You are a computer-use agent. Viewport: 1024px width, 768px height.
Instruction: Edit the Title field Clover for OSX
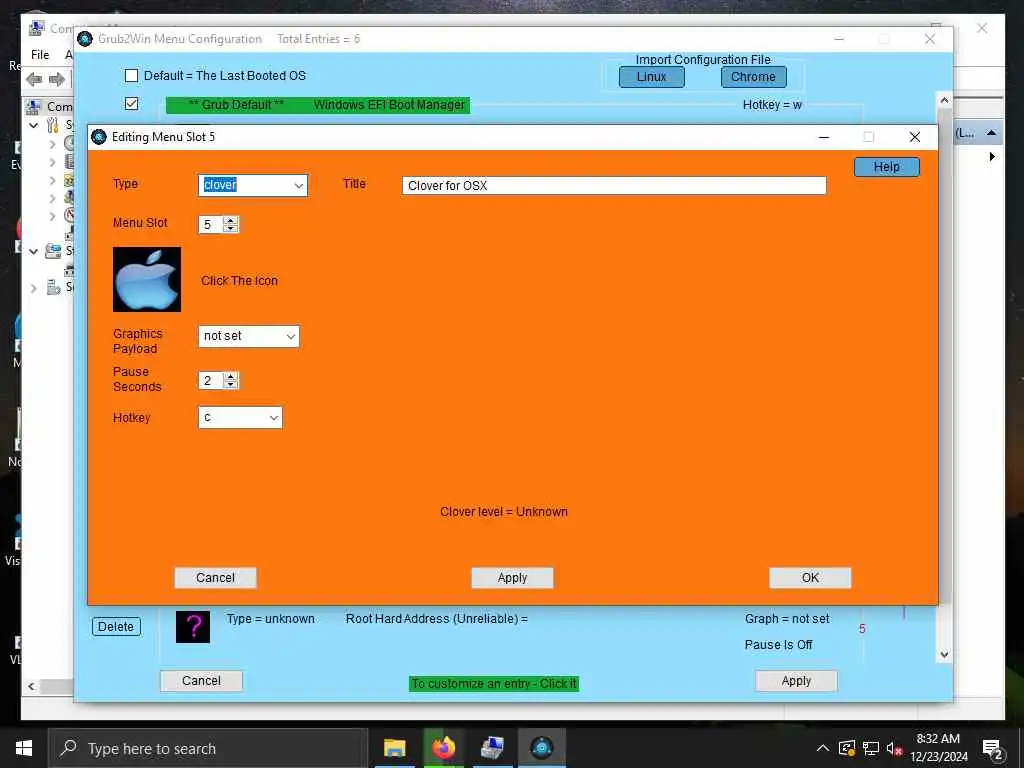point(614,185)
